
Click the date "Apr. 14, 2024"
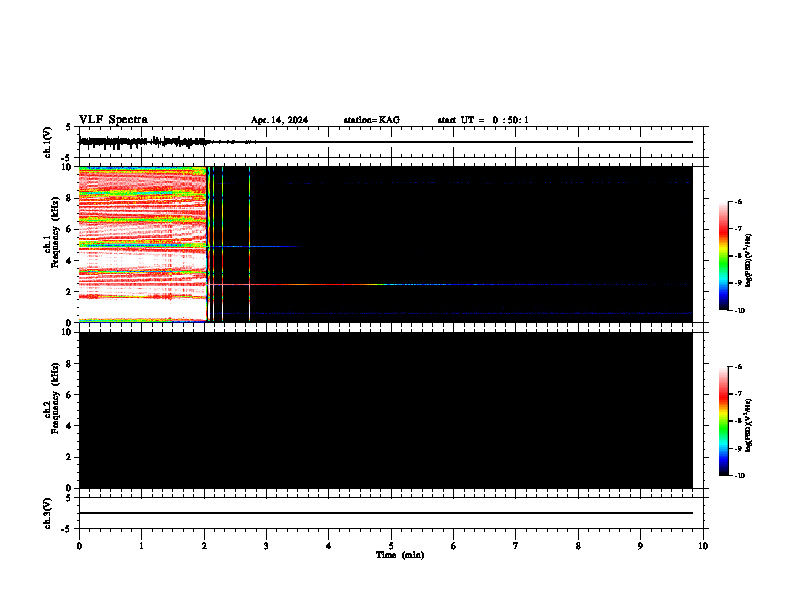point(279,120)
